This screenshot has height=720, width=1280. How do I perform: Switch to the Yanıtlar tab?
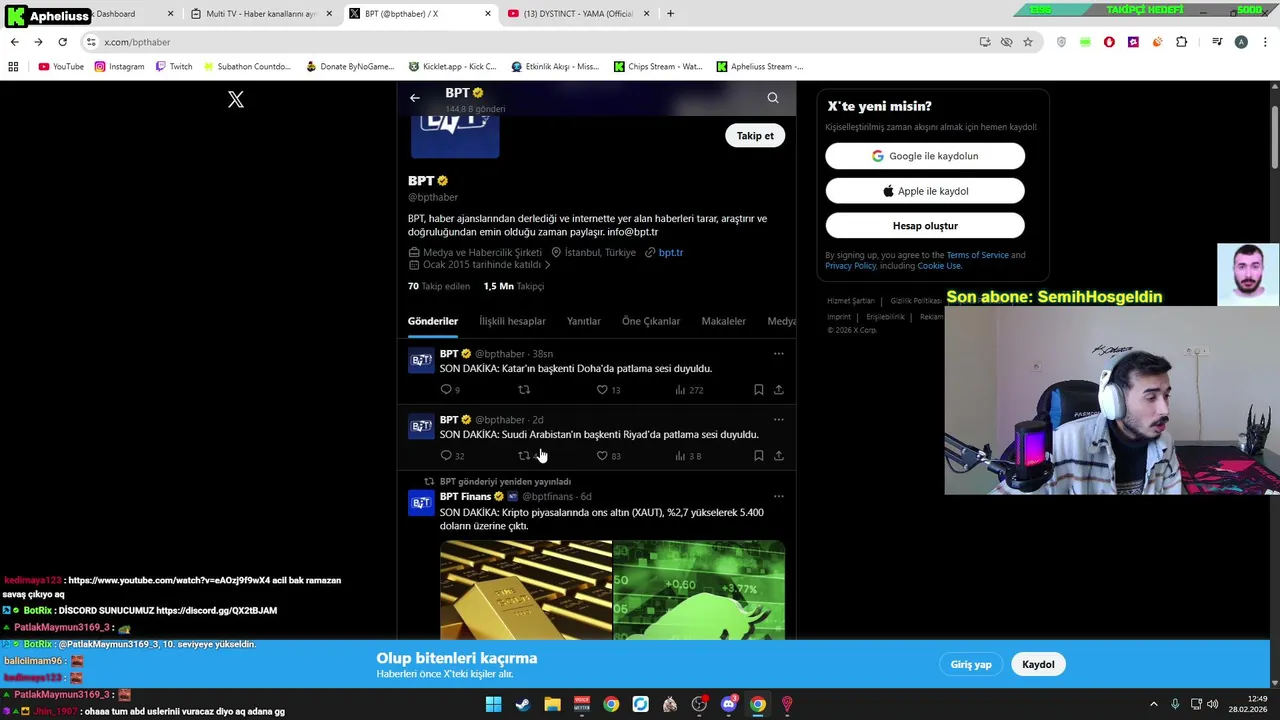click(x=584, y=321)
